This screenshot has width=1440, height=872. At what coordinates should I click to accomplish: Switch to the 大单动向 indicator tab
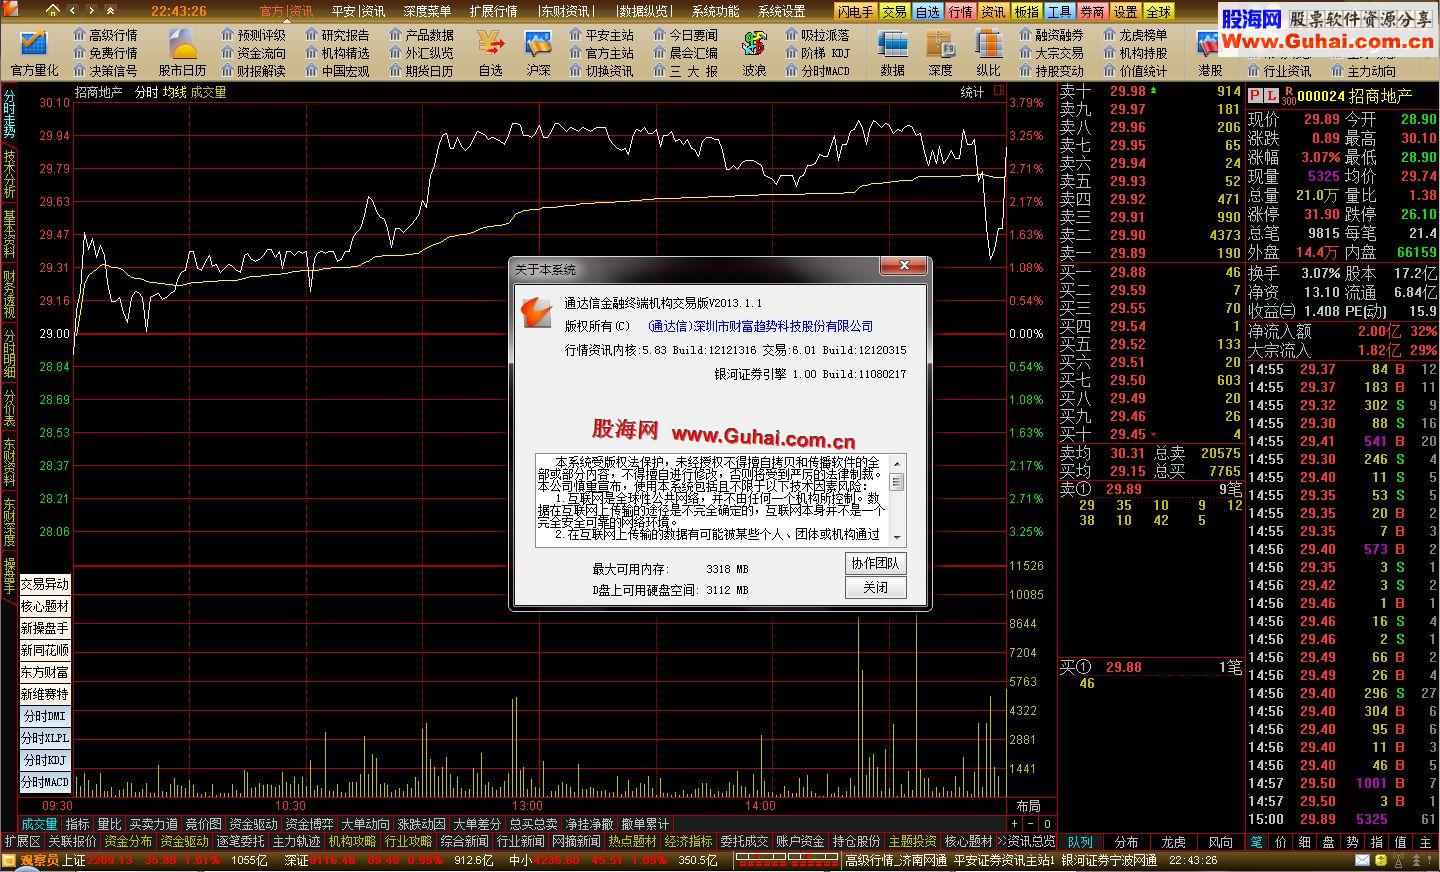pyautogui.click(x=365, y=824)
